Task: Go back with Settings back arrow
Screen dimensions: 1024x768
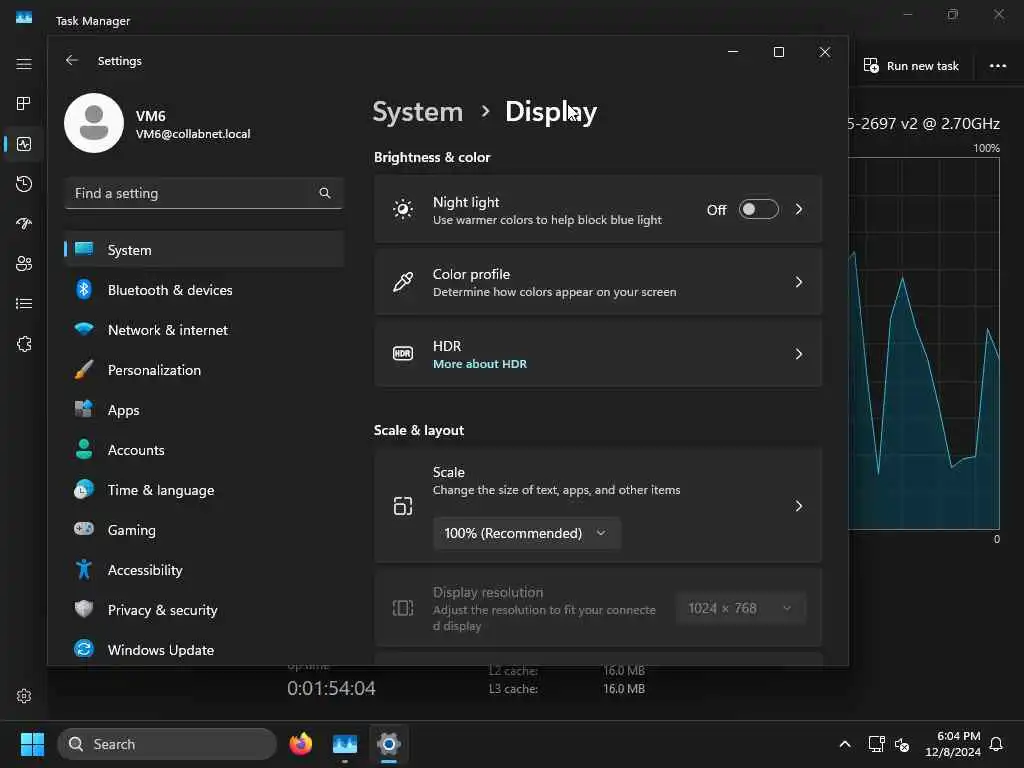Action: click(72, 60)
